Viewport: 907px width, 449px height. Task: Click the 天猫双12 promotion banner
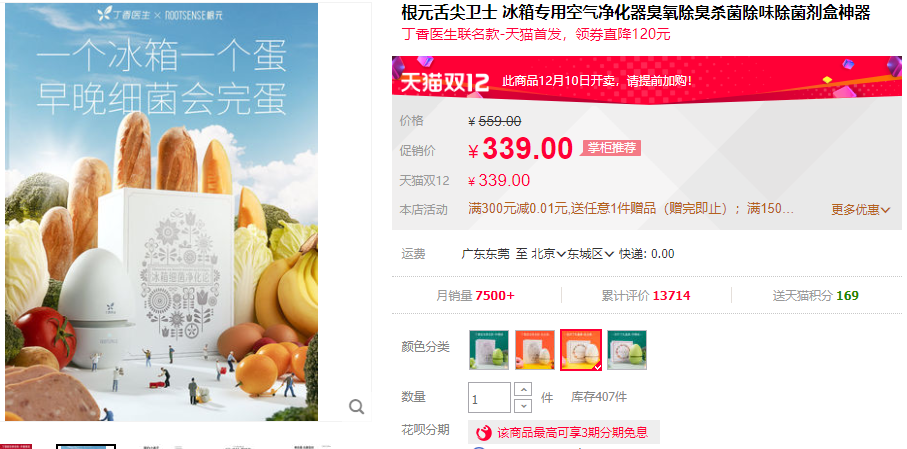point(647,80)
